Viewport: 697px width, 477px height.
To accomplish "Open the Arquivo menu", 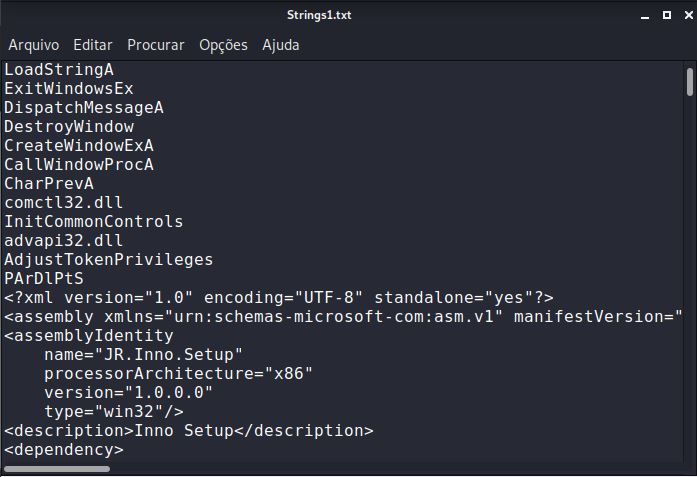I will 34,45.
